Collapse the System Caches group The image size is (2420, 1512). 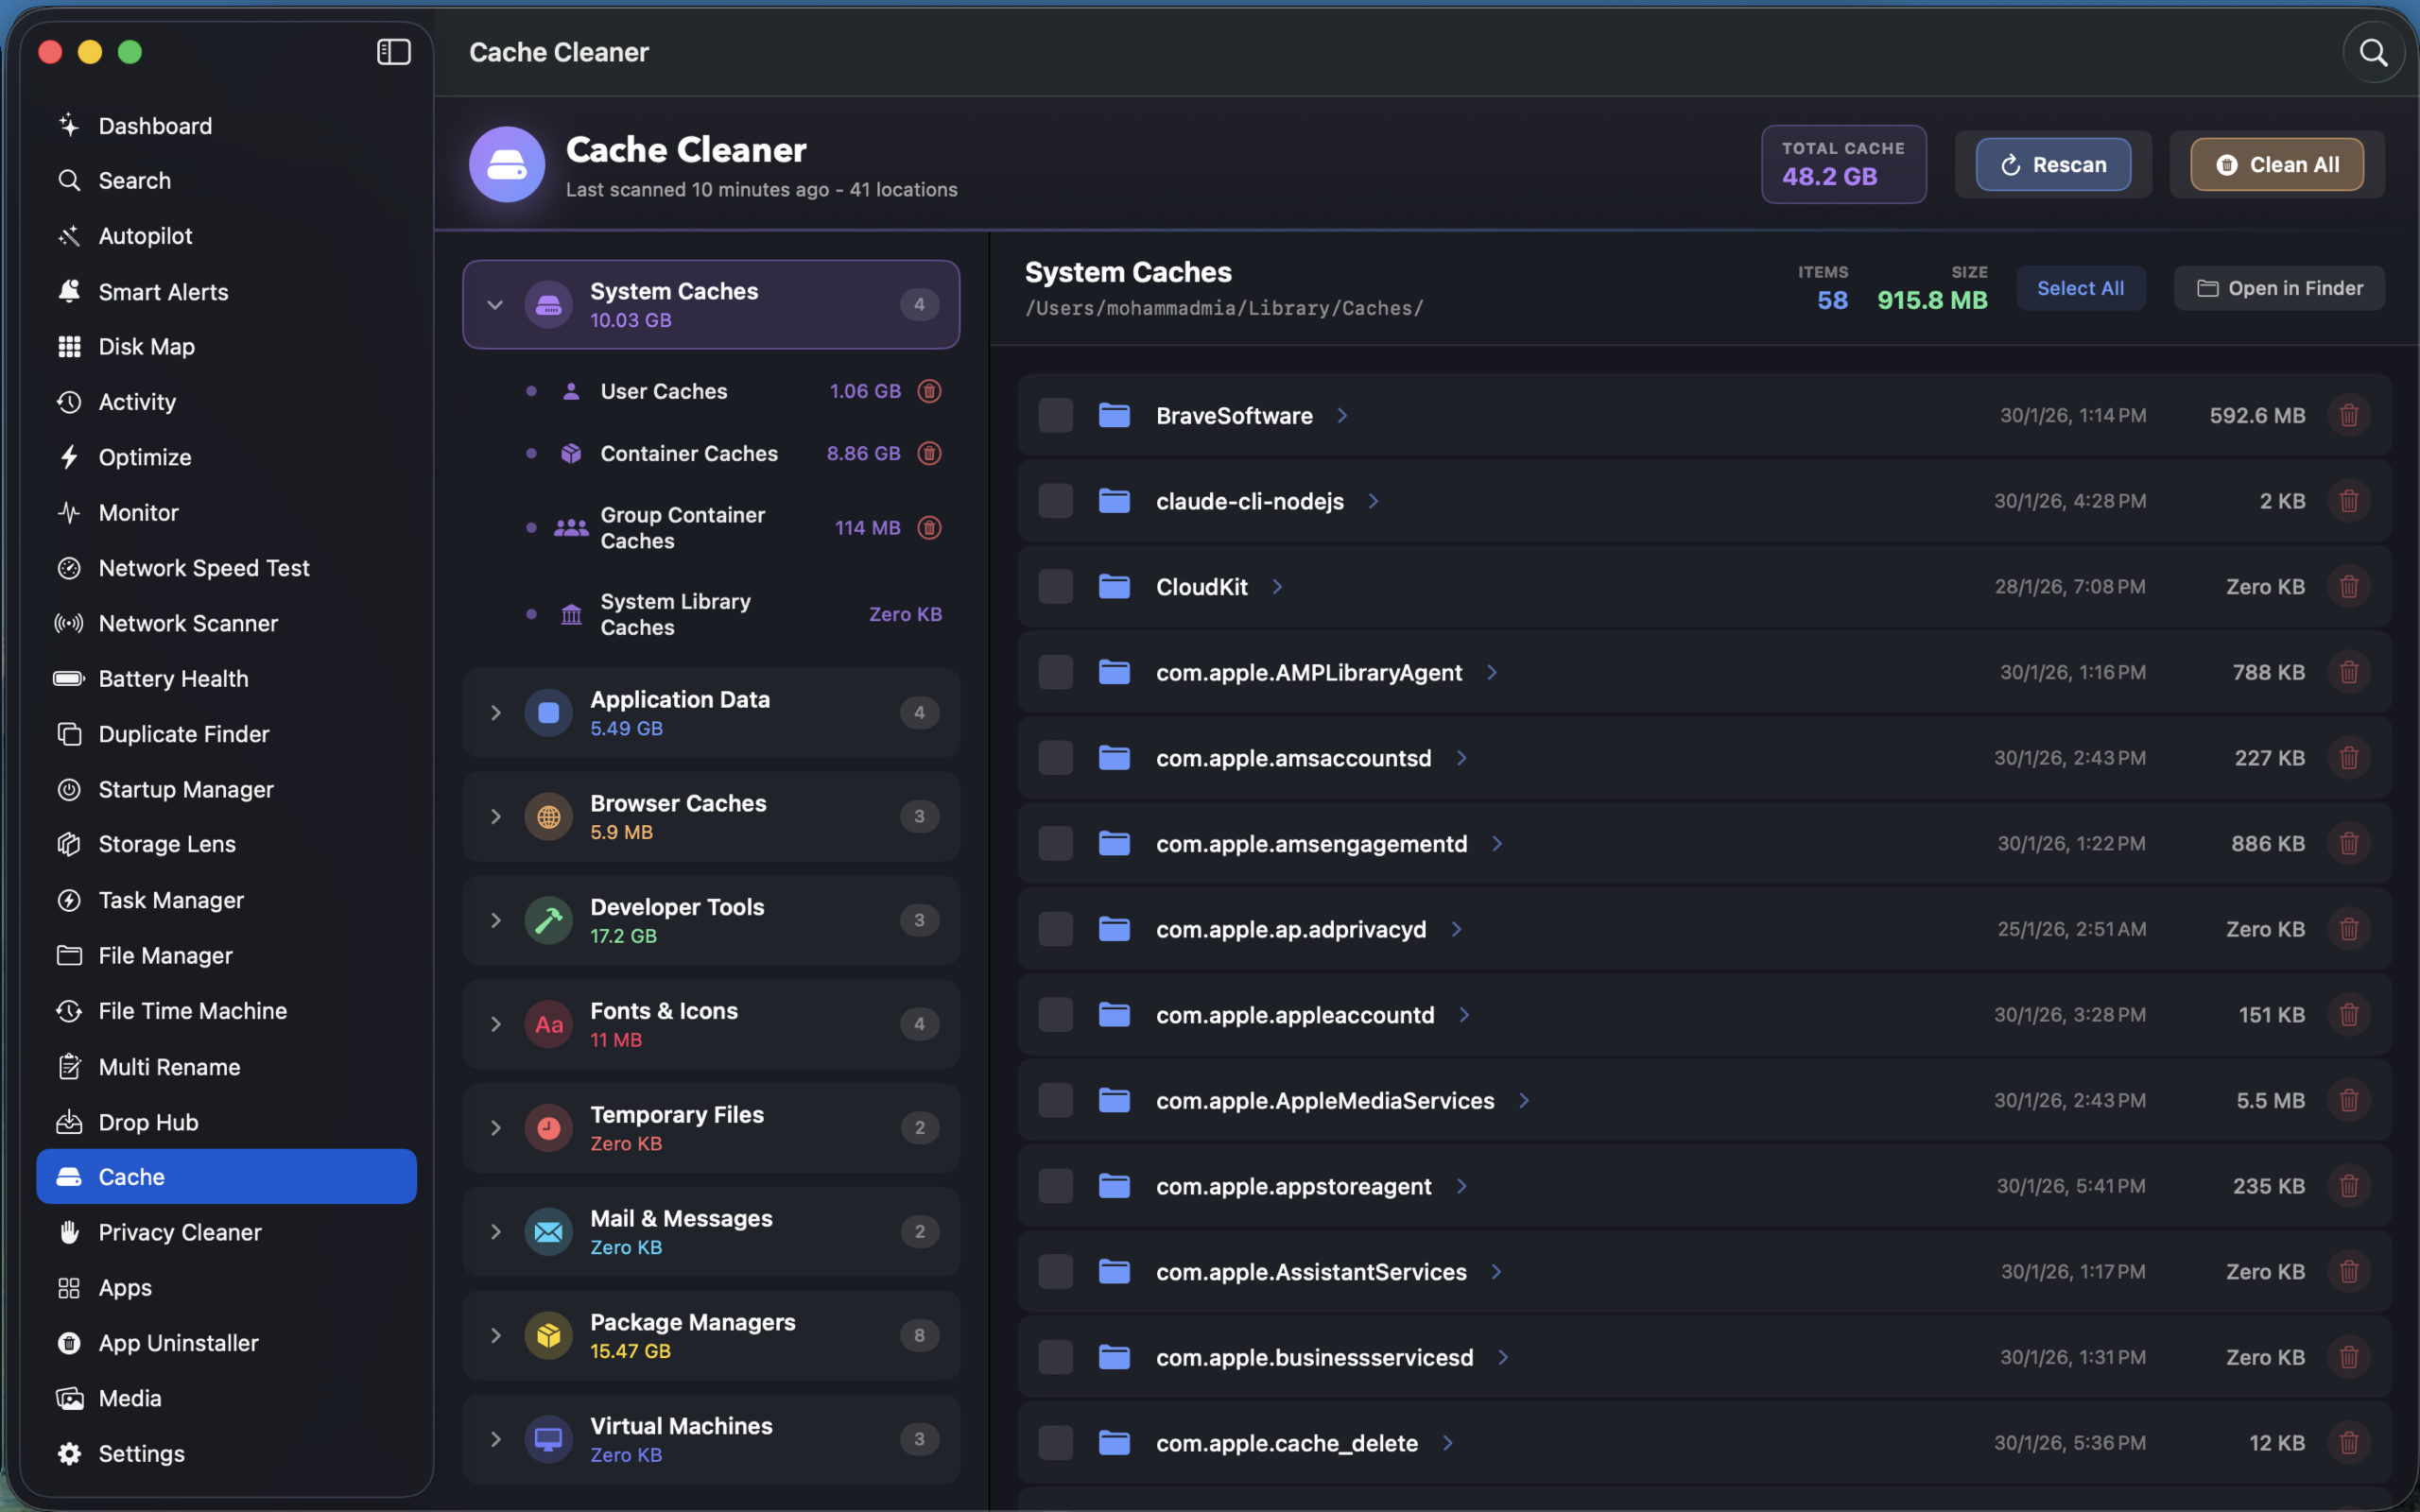[x=495, y=304]
